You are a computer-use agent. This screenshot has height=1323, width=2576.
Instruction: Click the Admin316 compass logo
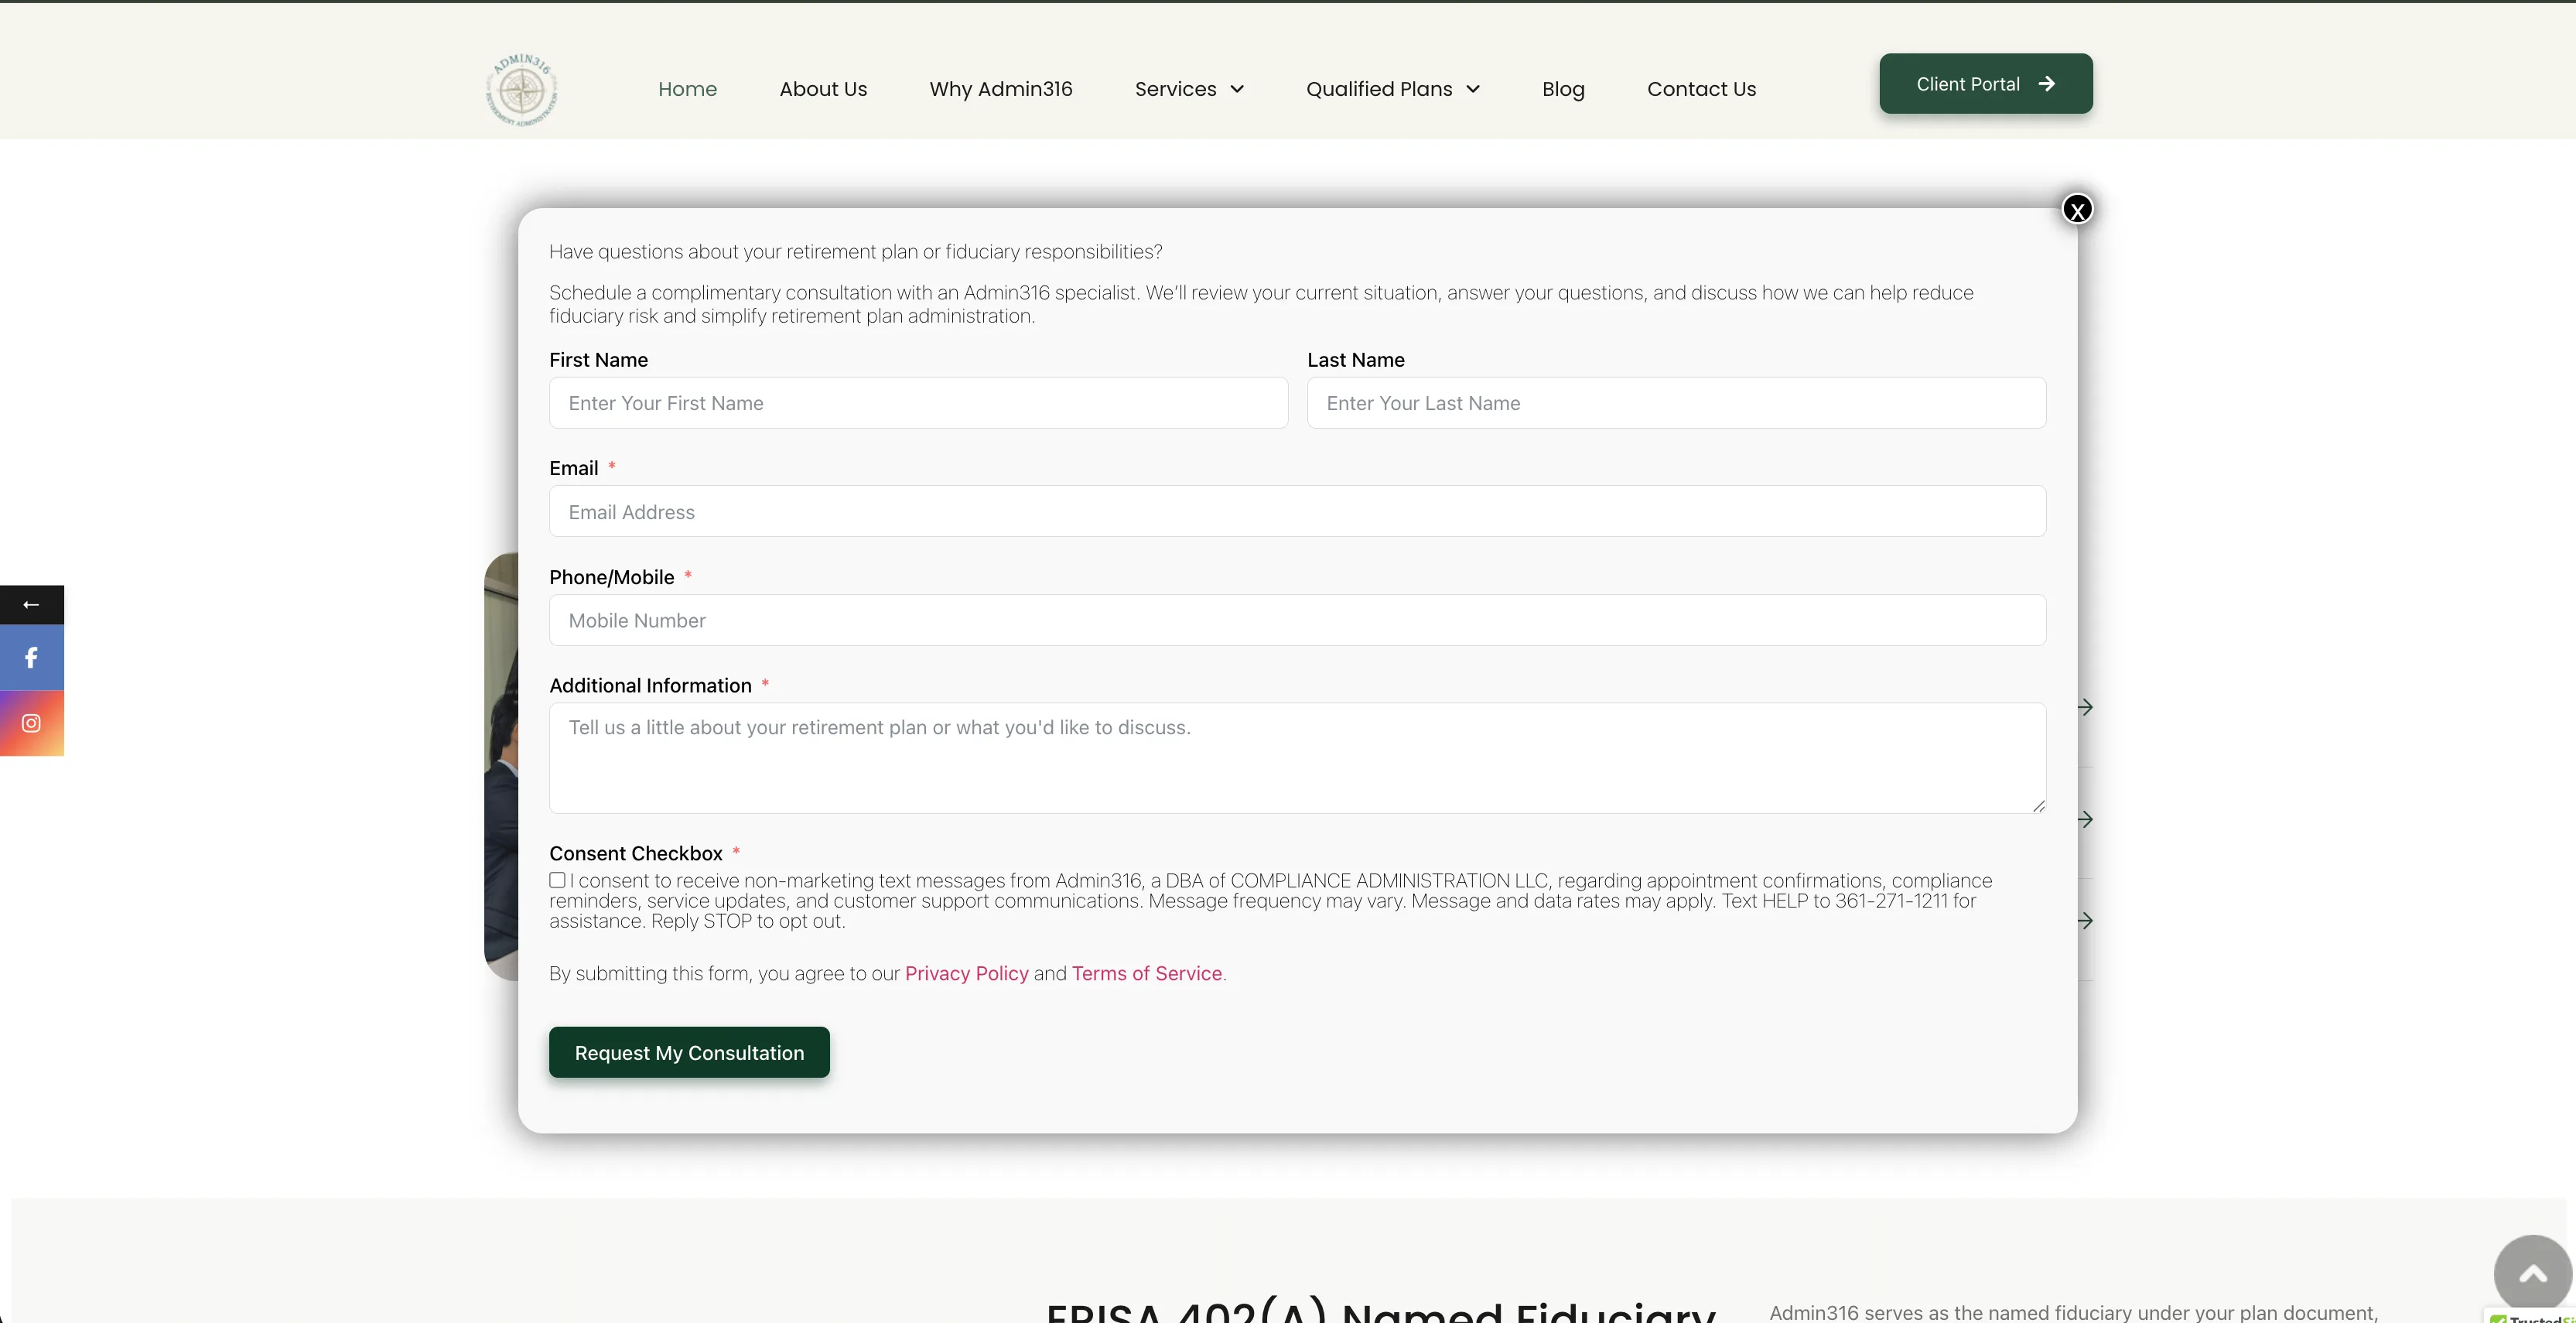[521, 90]
